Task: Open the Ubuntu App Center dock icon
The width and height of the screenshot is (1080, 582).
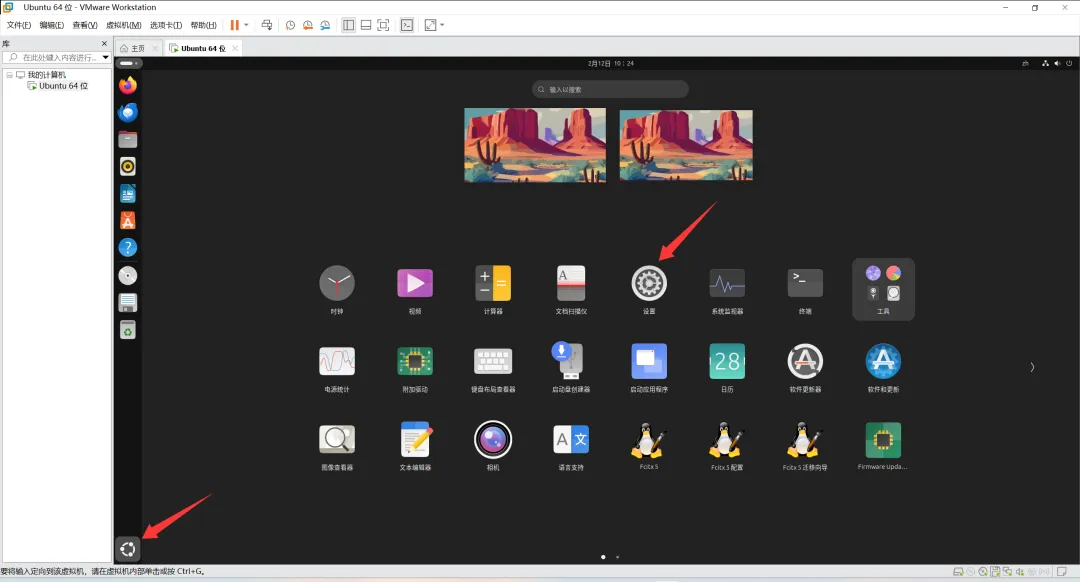Action: 127,220
